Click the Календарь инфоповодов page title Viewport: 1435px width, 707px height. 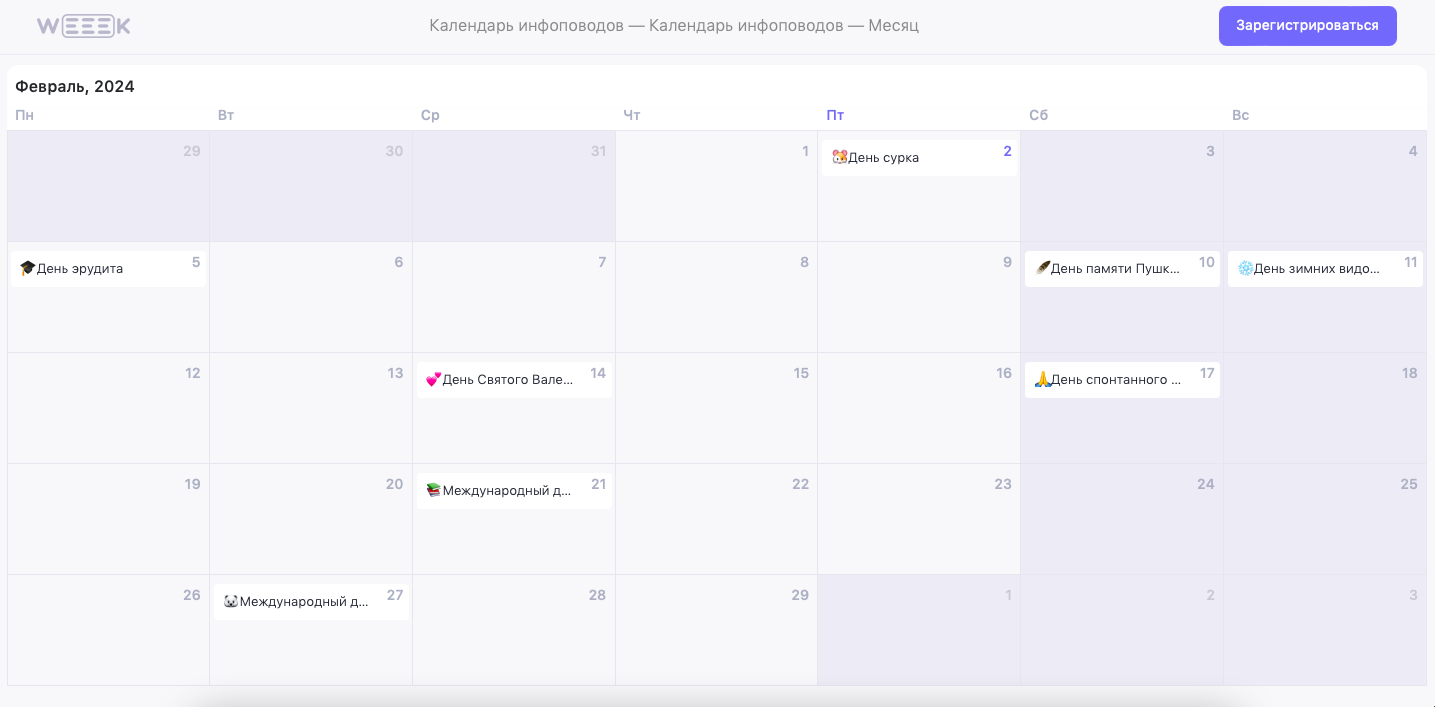(x=673, y=26)
